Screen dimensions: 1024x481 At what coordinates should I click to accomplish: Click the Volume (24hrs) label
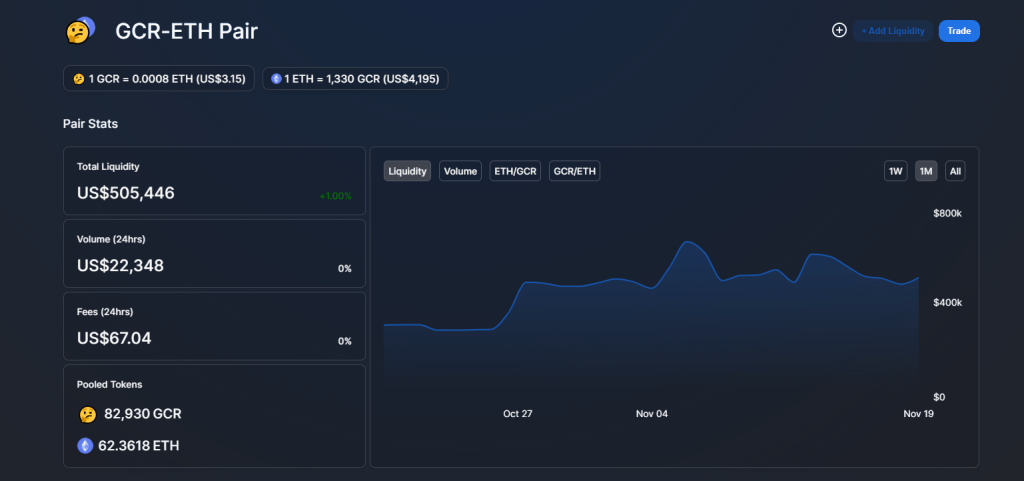coord(111,240)
